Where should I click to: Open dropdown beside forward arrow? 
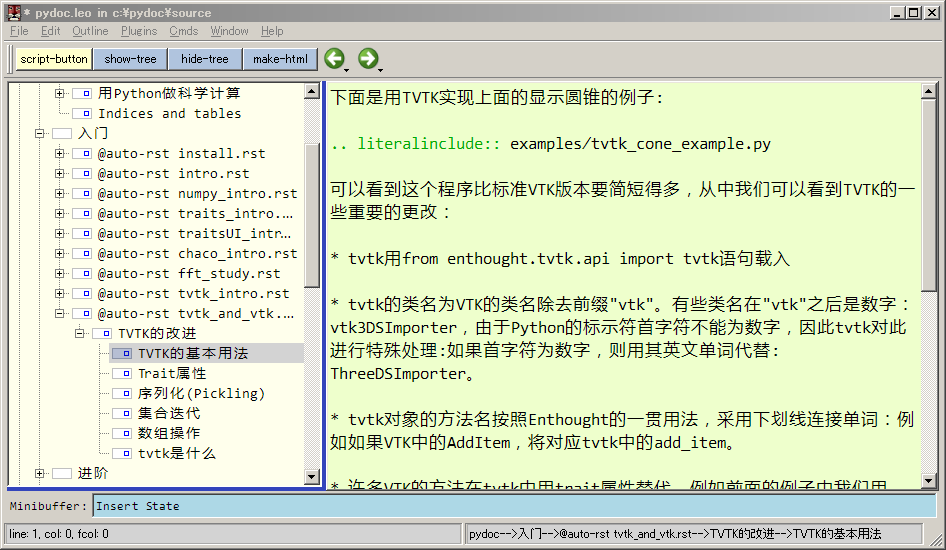[381, 71]
